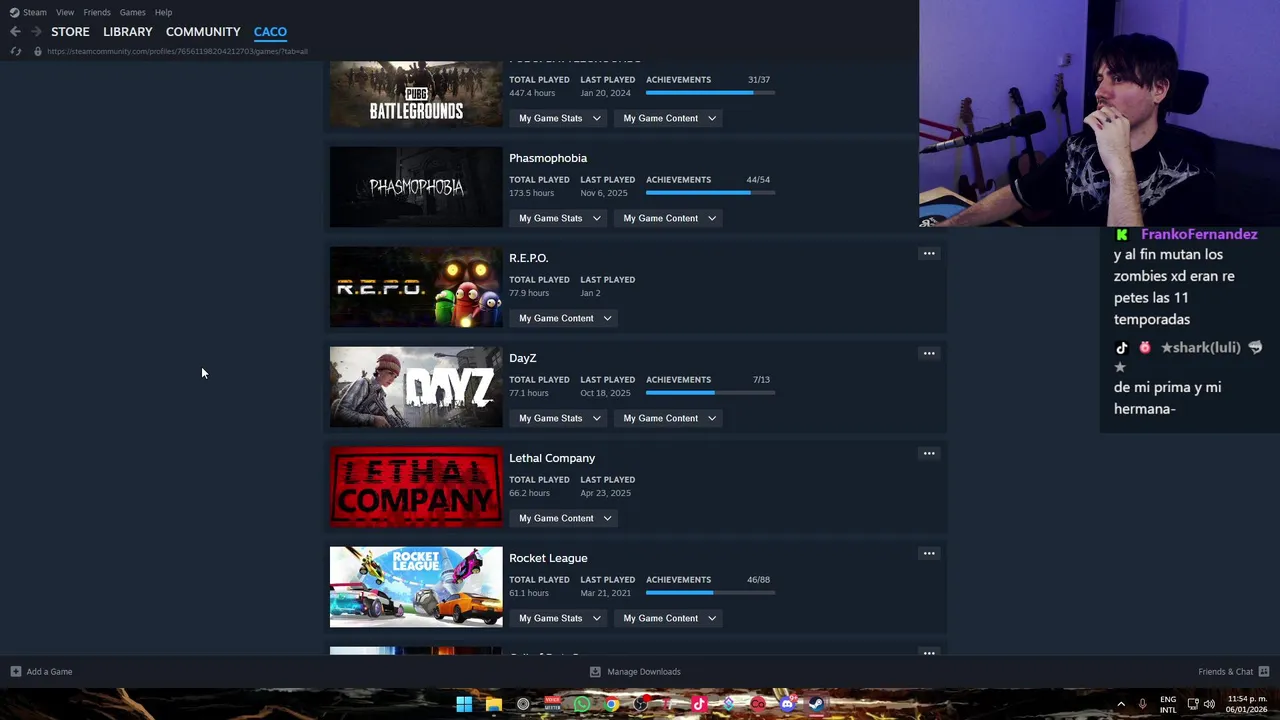Click the Rocket League game thumbnail
Screen dimensions: 1280x720
(416, 587)
